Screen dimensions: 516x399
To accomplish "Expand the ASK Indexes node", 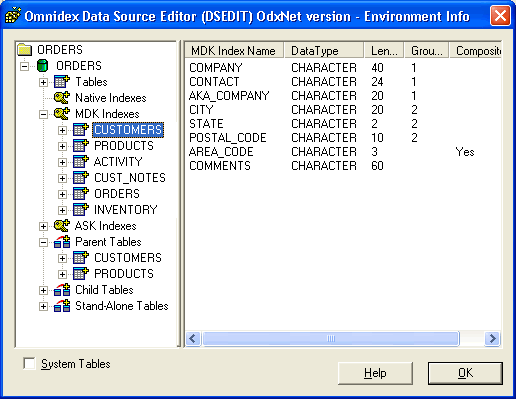I will pyautogui.click(x=43, y=226).
